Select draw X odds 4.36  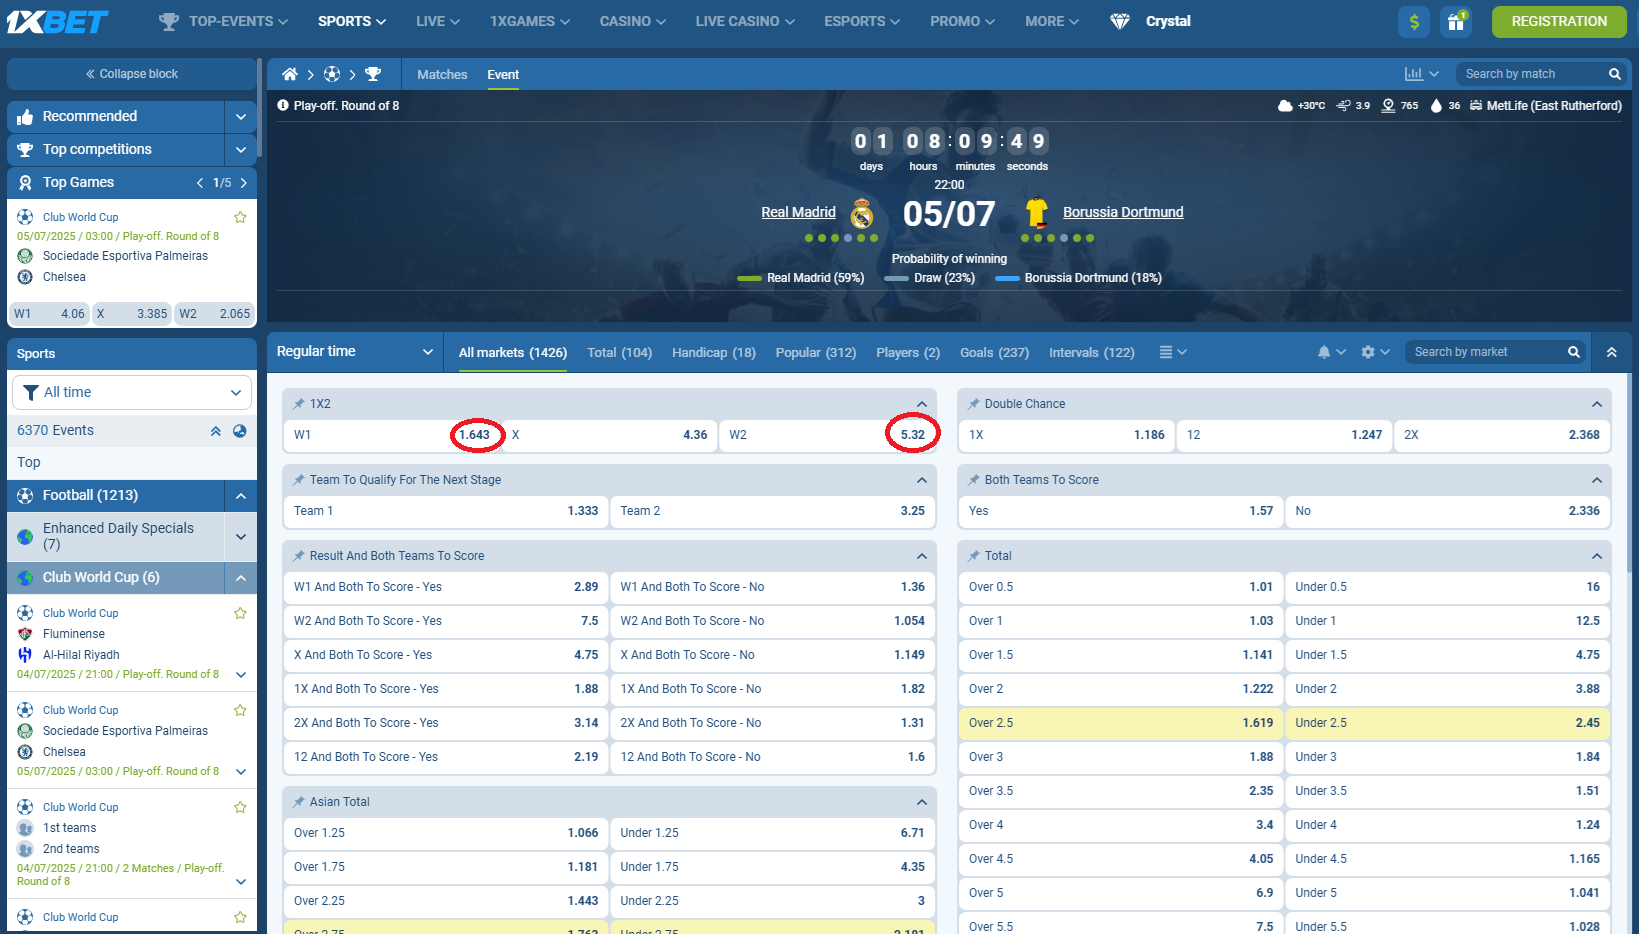pyautogui.click(x=609, y=435)
